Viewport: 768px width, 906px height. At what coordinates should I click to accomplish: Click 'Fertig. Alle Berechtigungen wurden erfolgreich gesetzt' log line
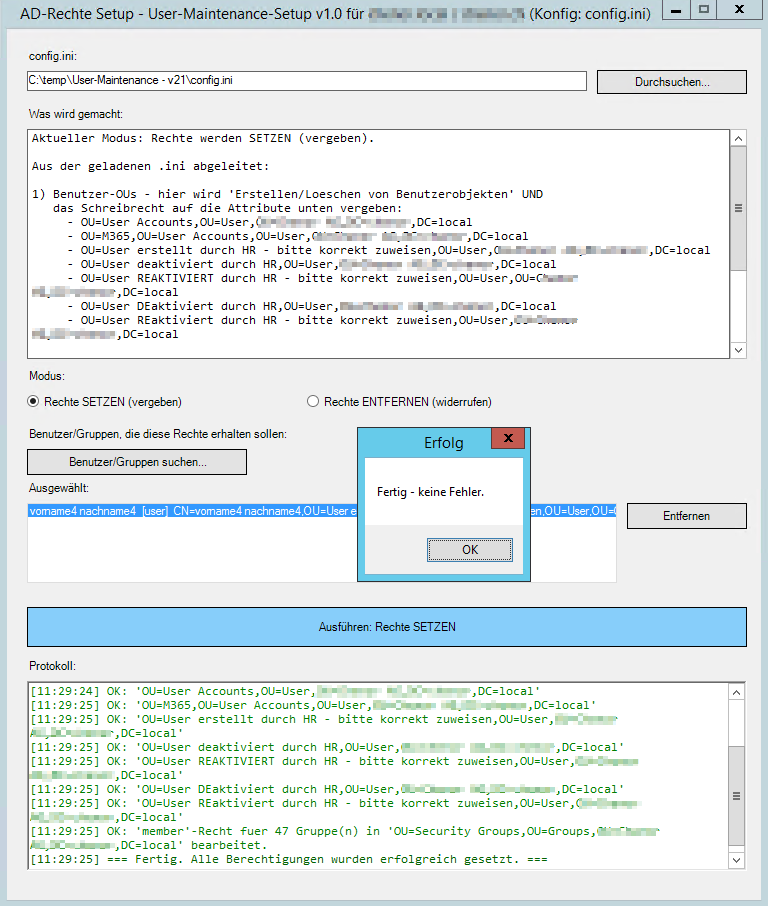coord(289,859)
